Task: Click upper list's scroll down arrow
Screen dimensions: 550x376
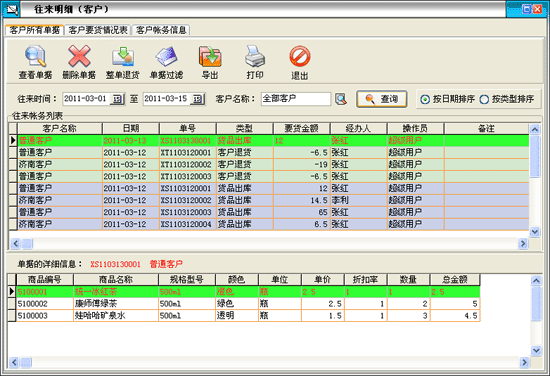Action: [535, 231]
